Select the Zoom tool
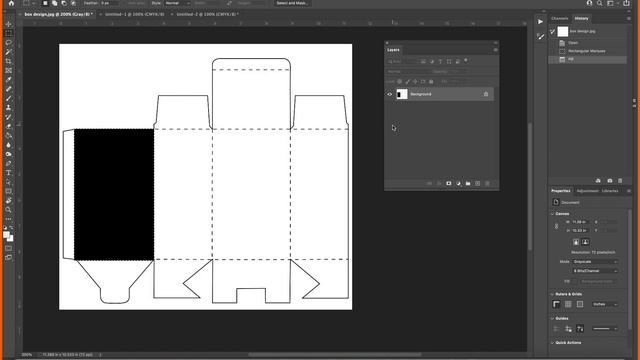 (x=8, y=210)
